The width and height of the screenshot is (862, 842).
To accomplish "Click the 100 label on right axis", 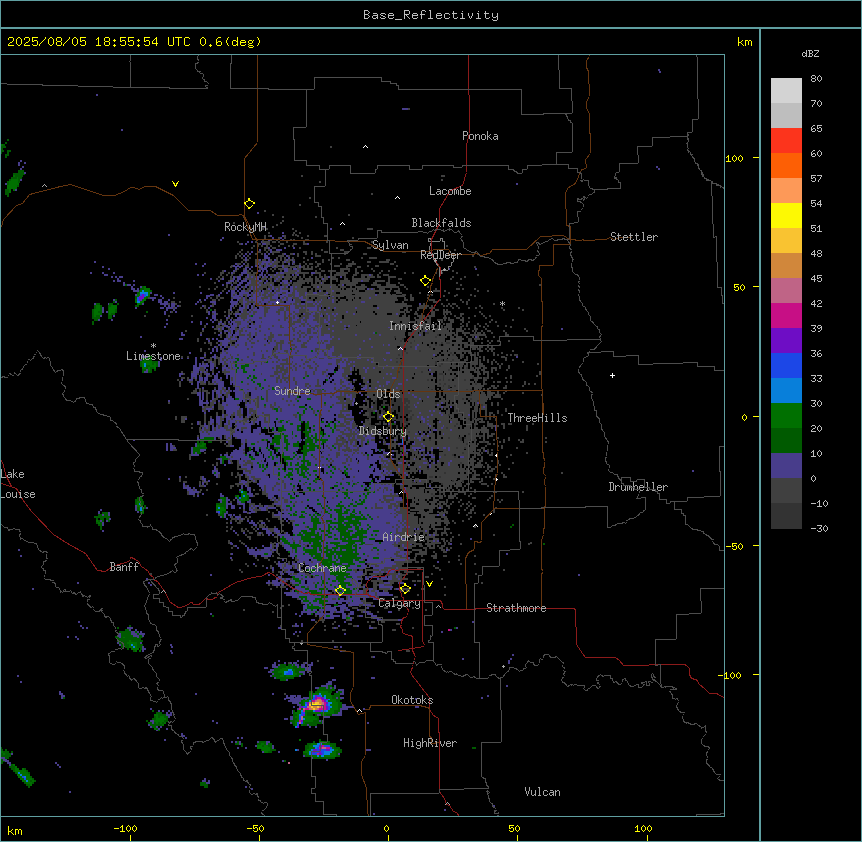I will coord(734,158).
